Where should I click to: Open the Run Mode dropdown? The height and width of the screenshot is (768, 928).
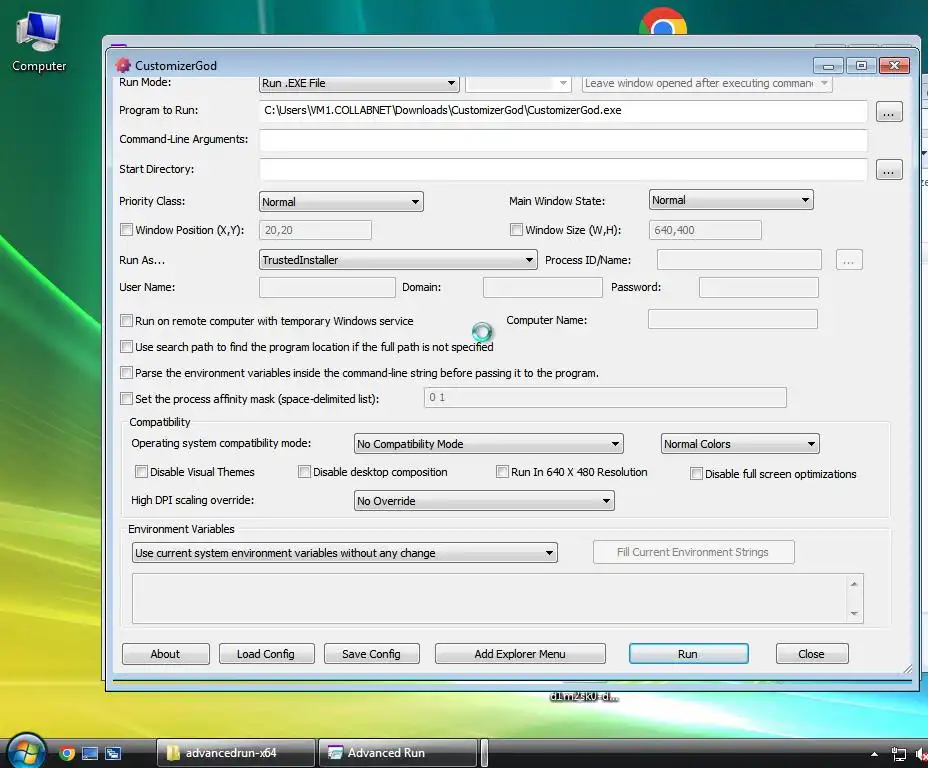(359, 83)
